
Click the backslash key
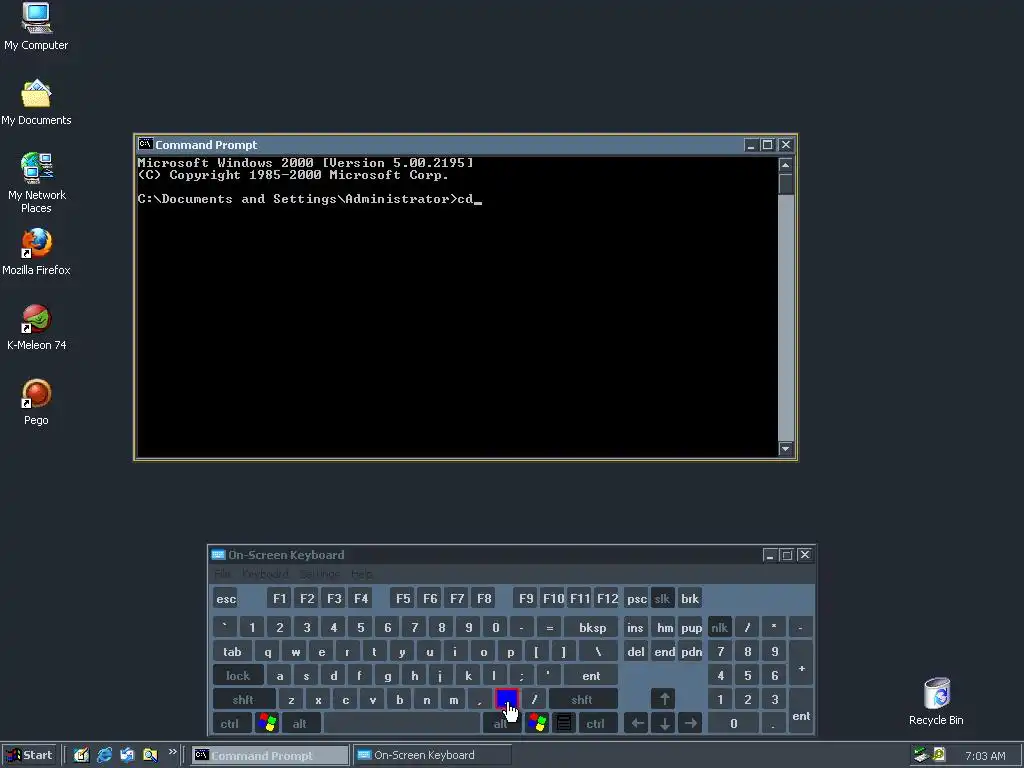(x=598, y=652)
